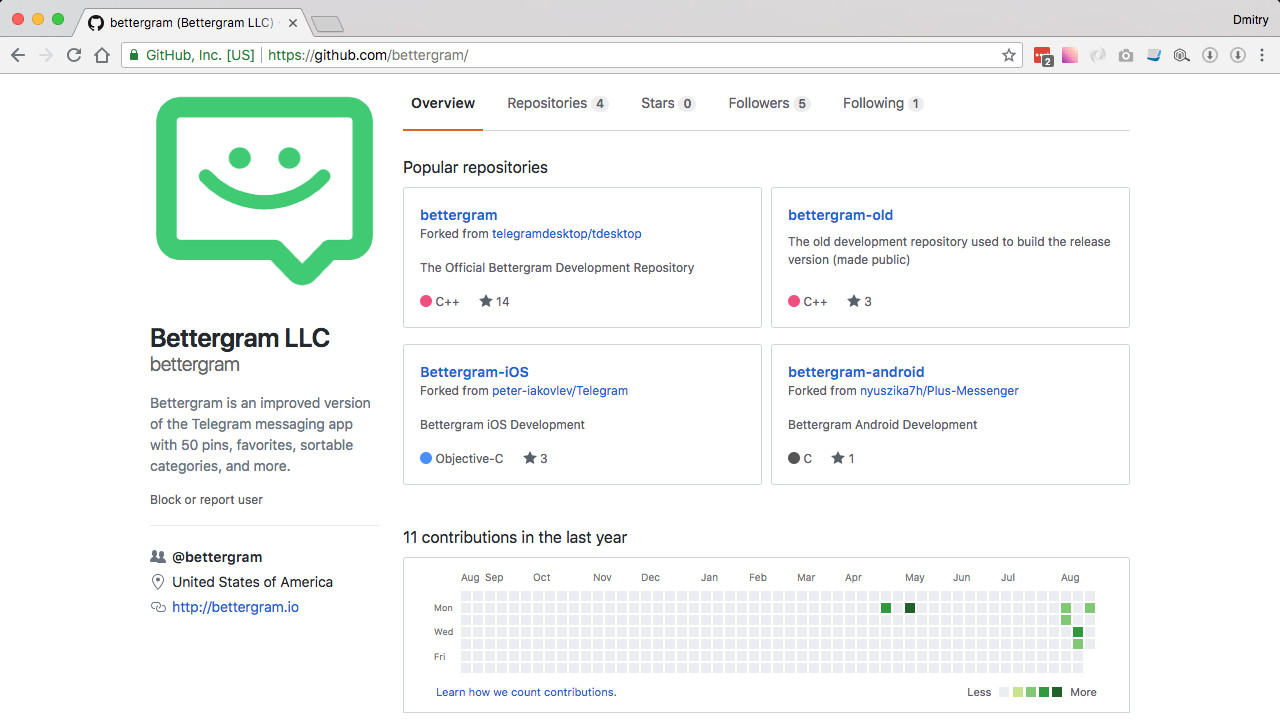Image resolution: width=1280 pixels, height=720 pixels.
Task: Click the link icon beside bettergram.io
Action: point(158,607)
